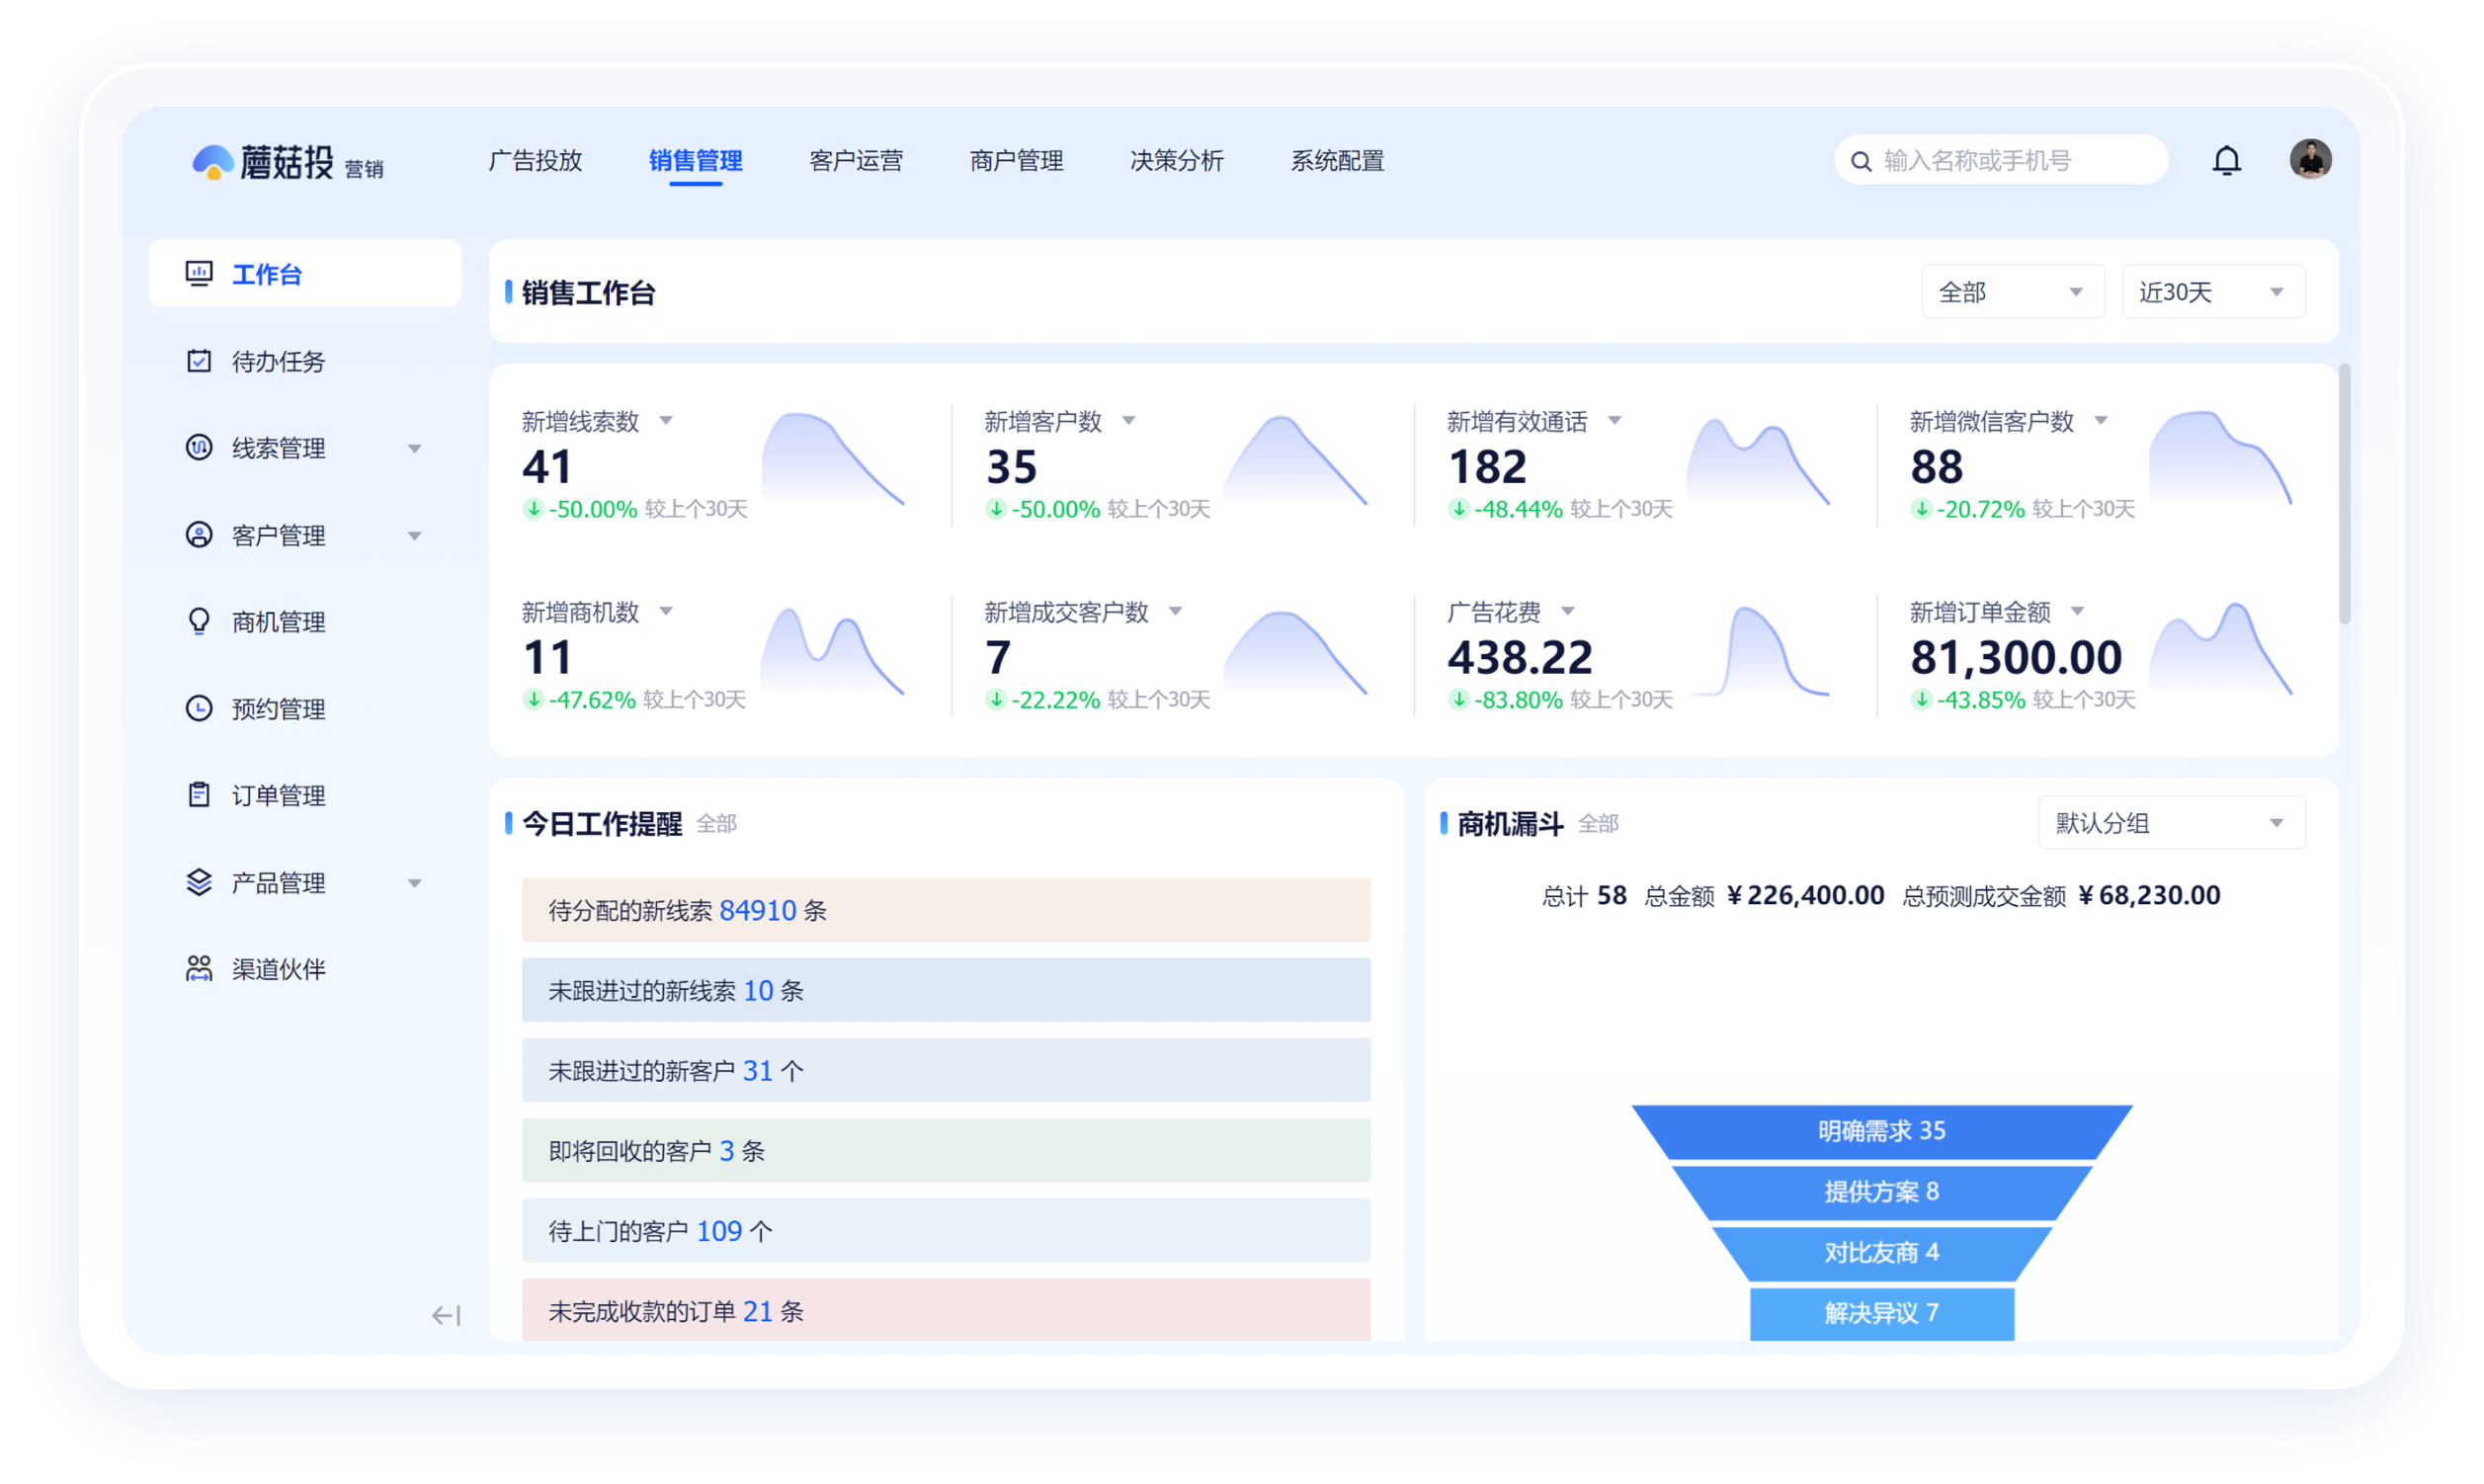2484x1484 pixels.
Task: Open the user avatar profile
Action: 2310,159
